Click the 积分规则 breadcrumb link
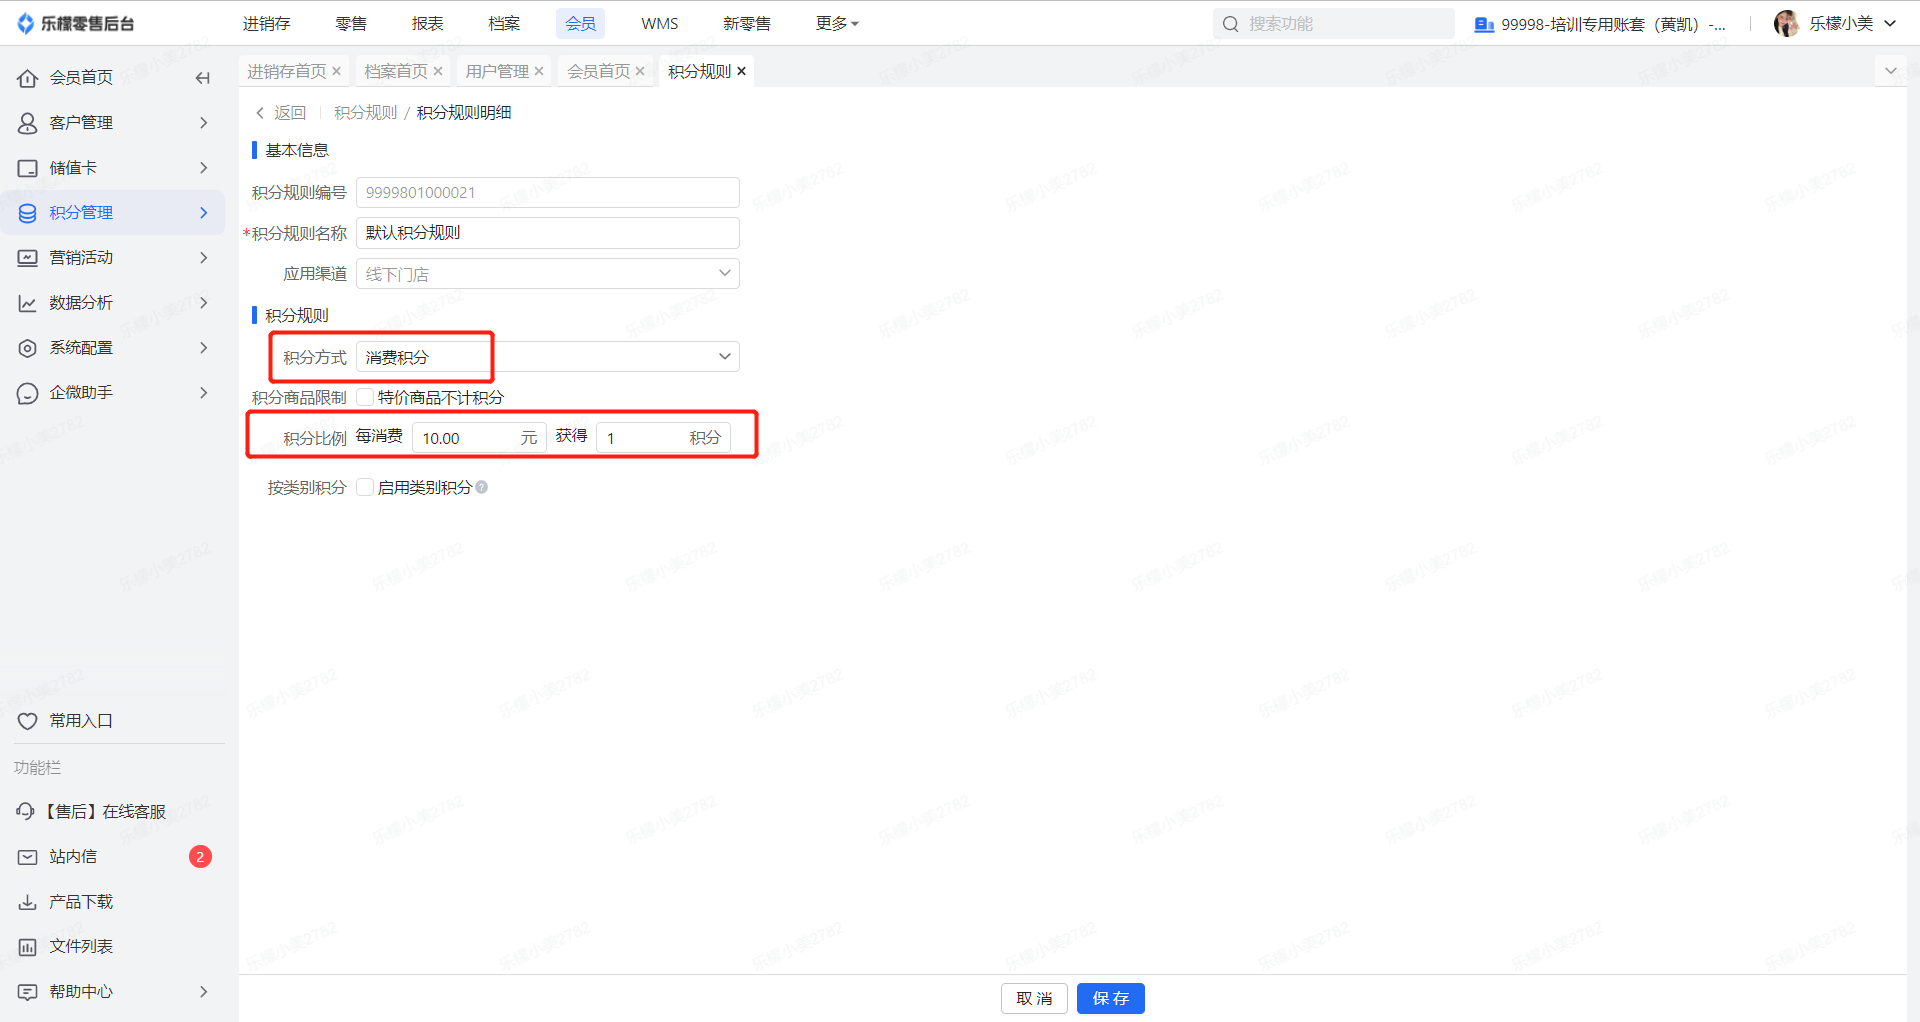The image size is (1920, 1022). coord(366,113)
